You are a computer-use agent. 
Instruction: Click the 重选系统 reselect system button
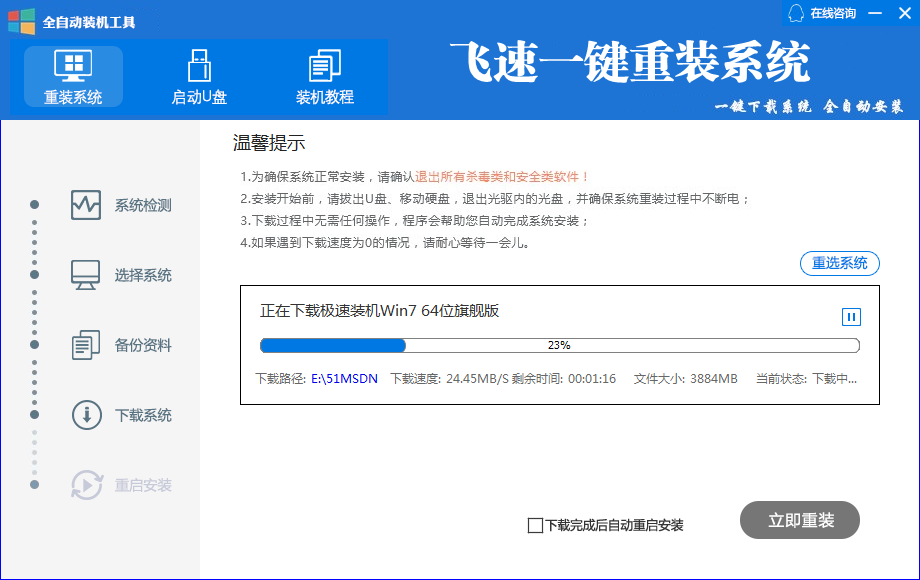tap(840, 263)
